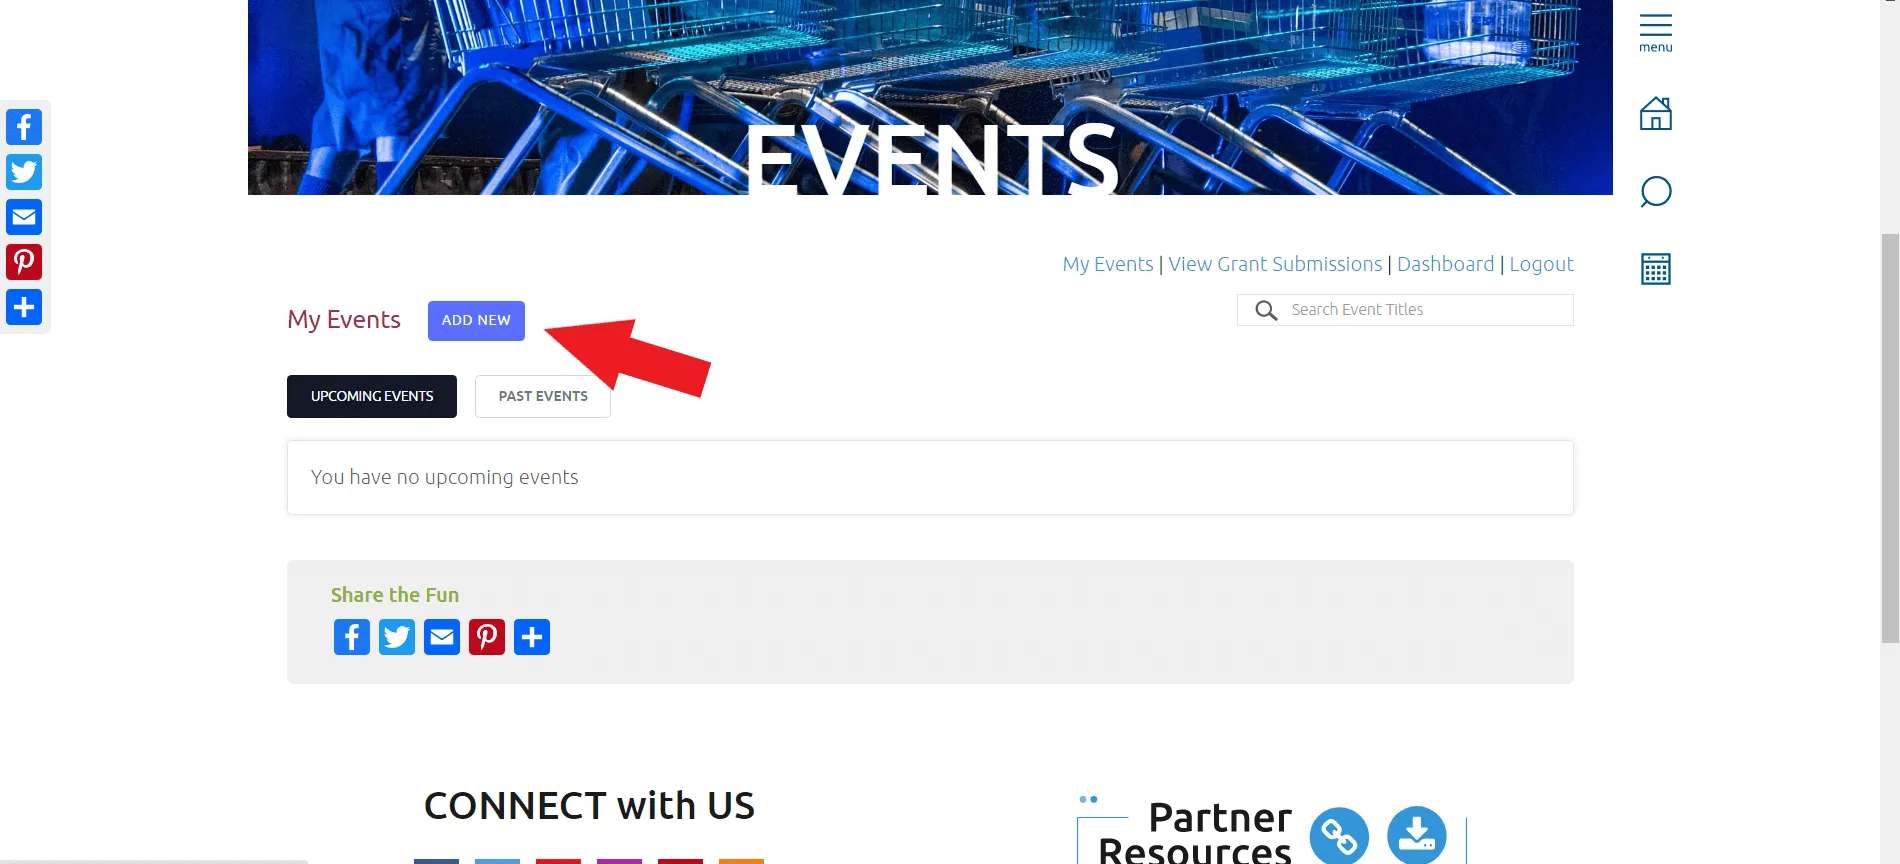This screenshot has width=1900, height=864.
Task: Open the hamburger menu icon
Action: pos(1656,33)
